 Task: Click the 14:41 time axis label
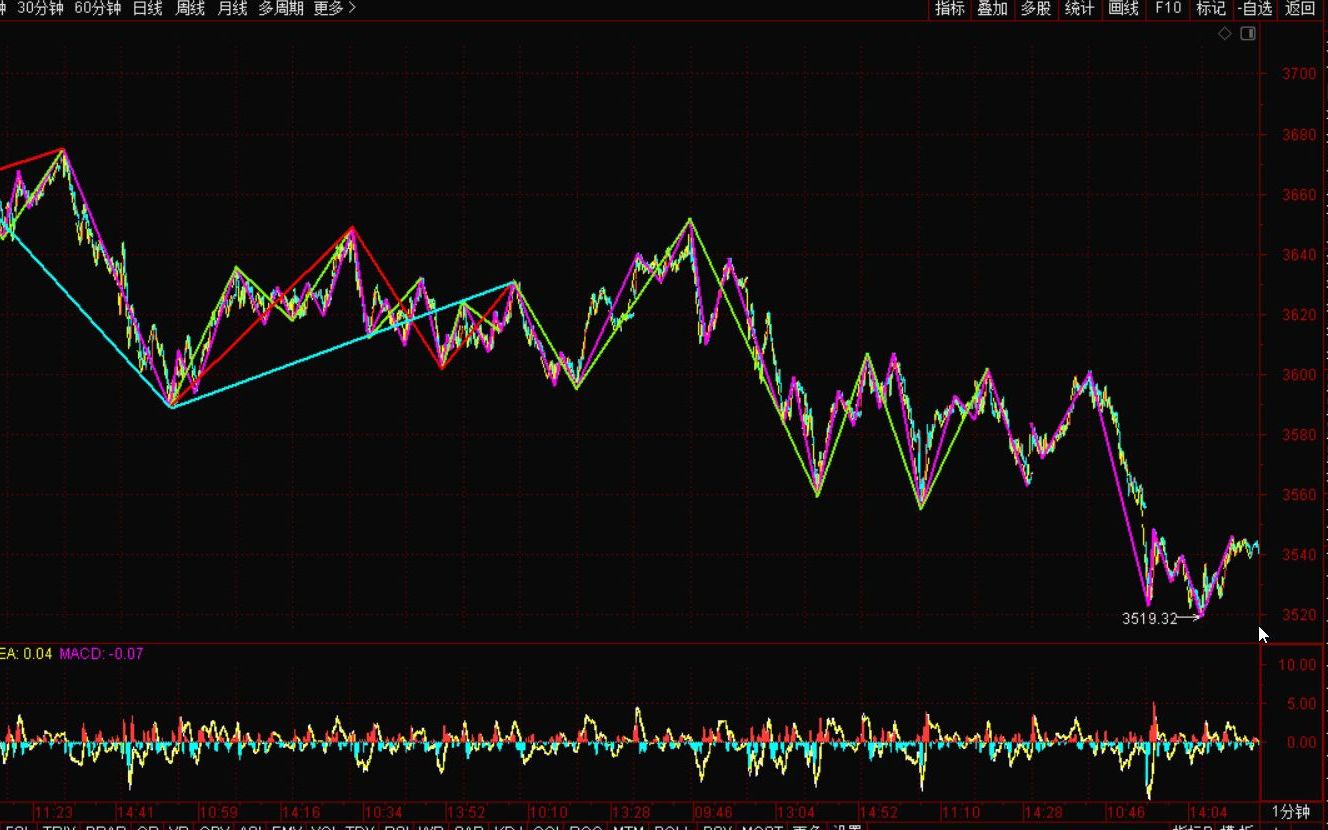(135, 812)
